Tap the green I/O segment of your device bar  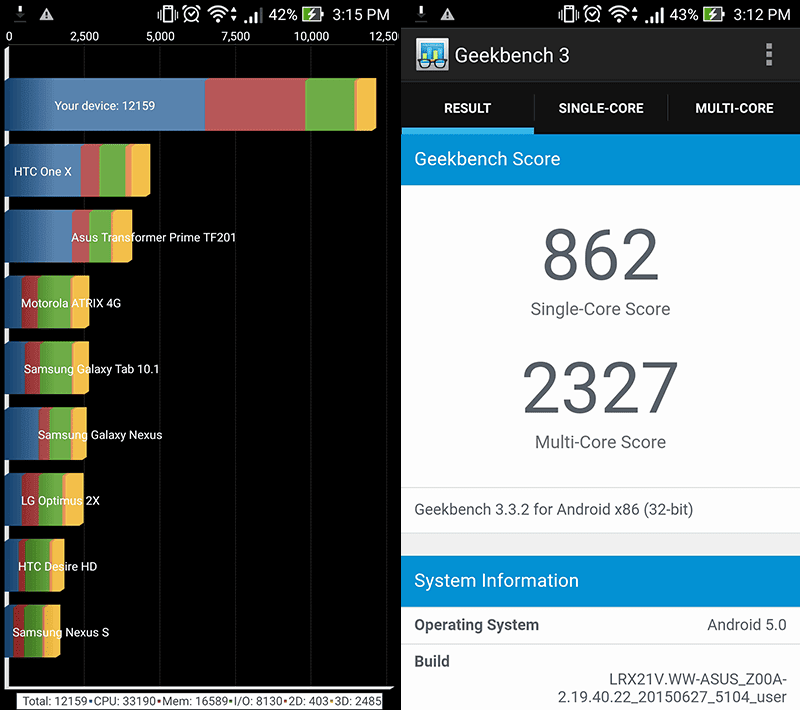(x=330, y=105)
